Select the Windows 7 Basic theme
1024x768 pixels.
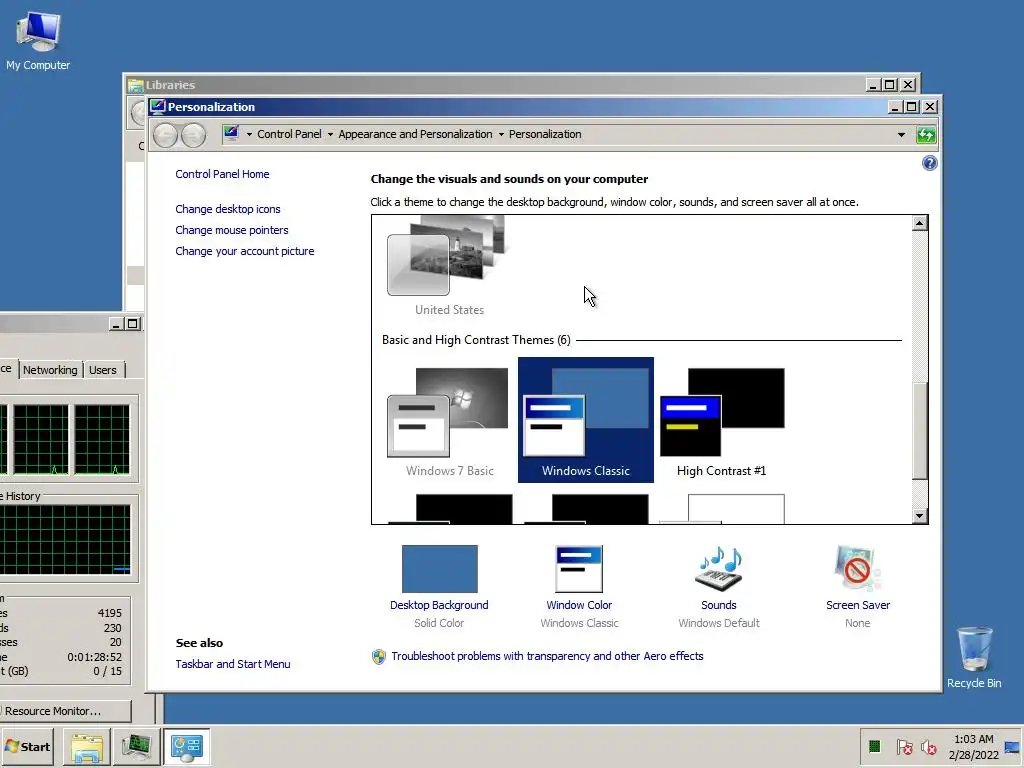[449, 420]
